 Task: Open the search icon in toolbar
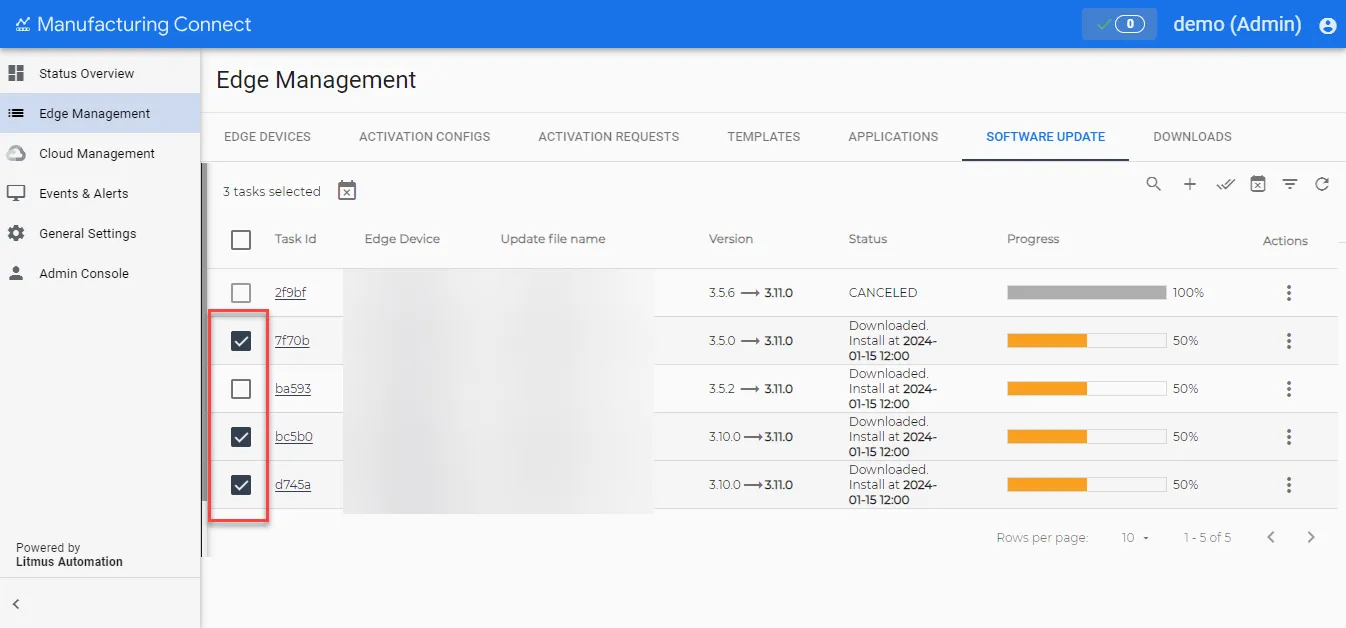coord(1154,184)
